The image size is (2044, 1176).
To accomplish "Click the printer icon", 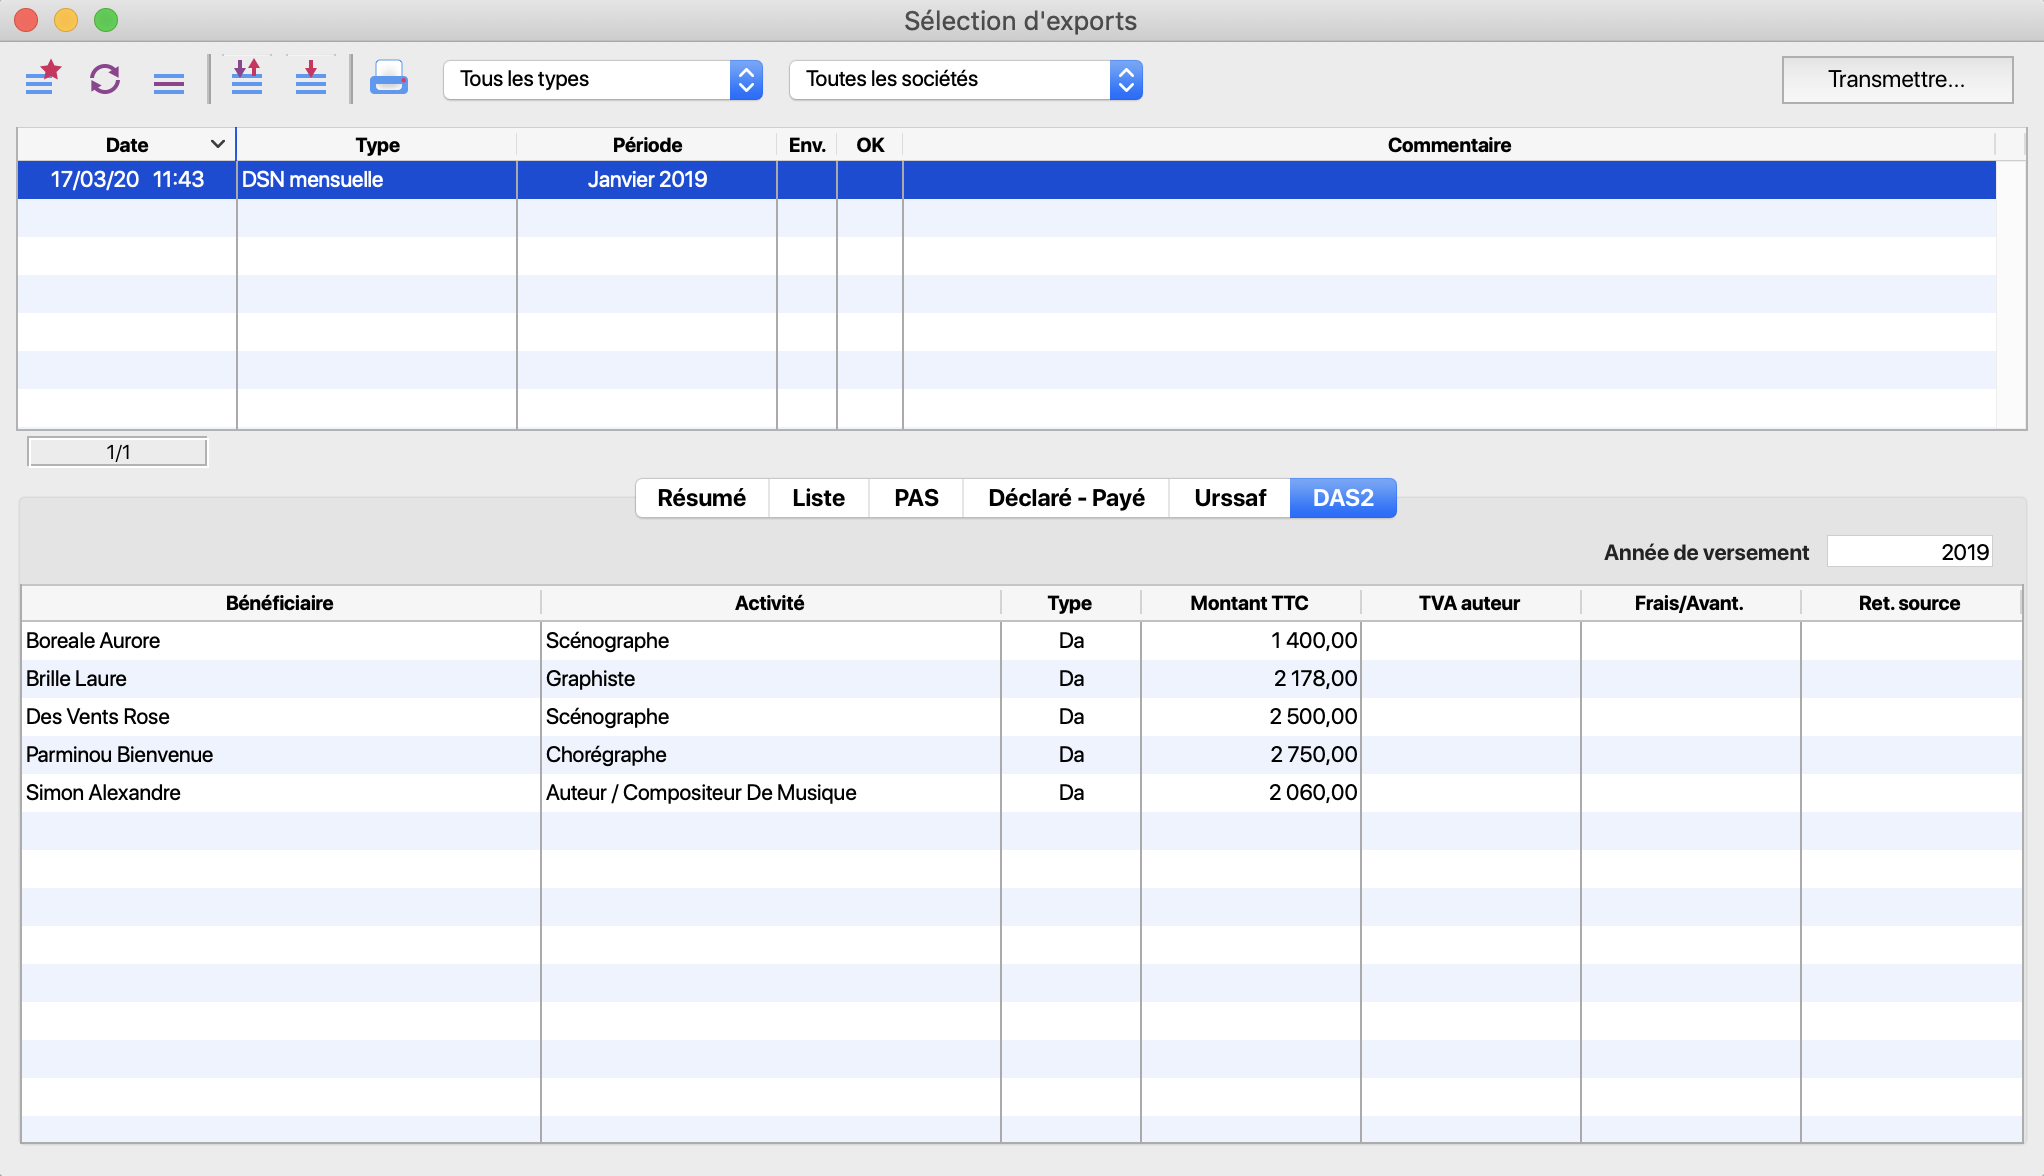I will (x=389, y=78).
